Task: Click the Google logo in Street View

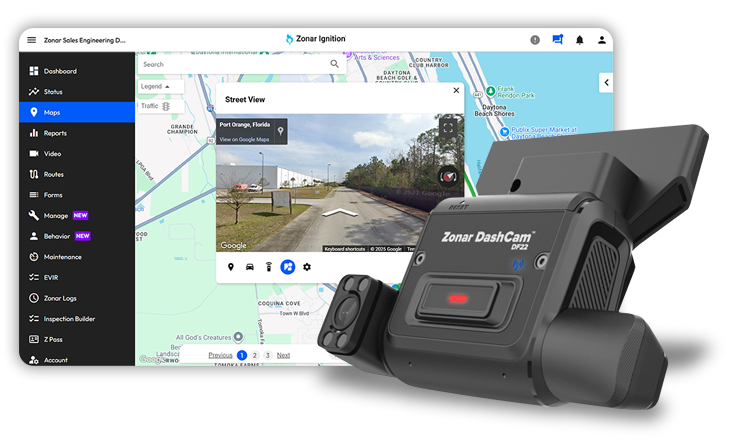Action: point(233,245)
